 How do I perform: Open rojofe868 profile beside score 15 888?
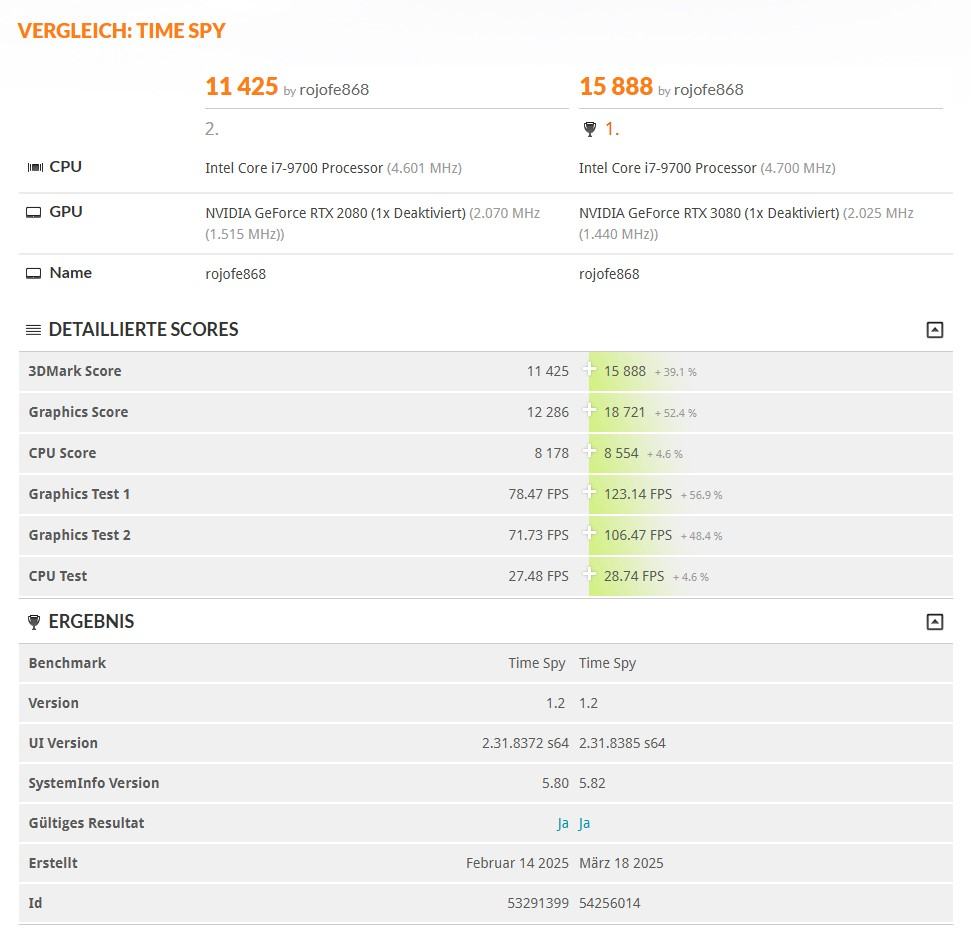point(708,90)
